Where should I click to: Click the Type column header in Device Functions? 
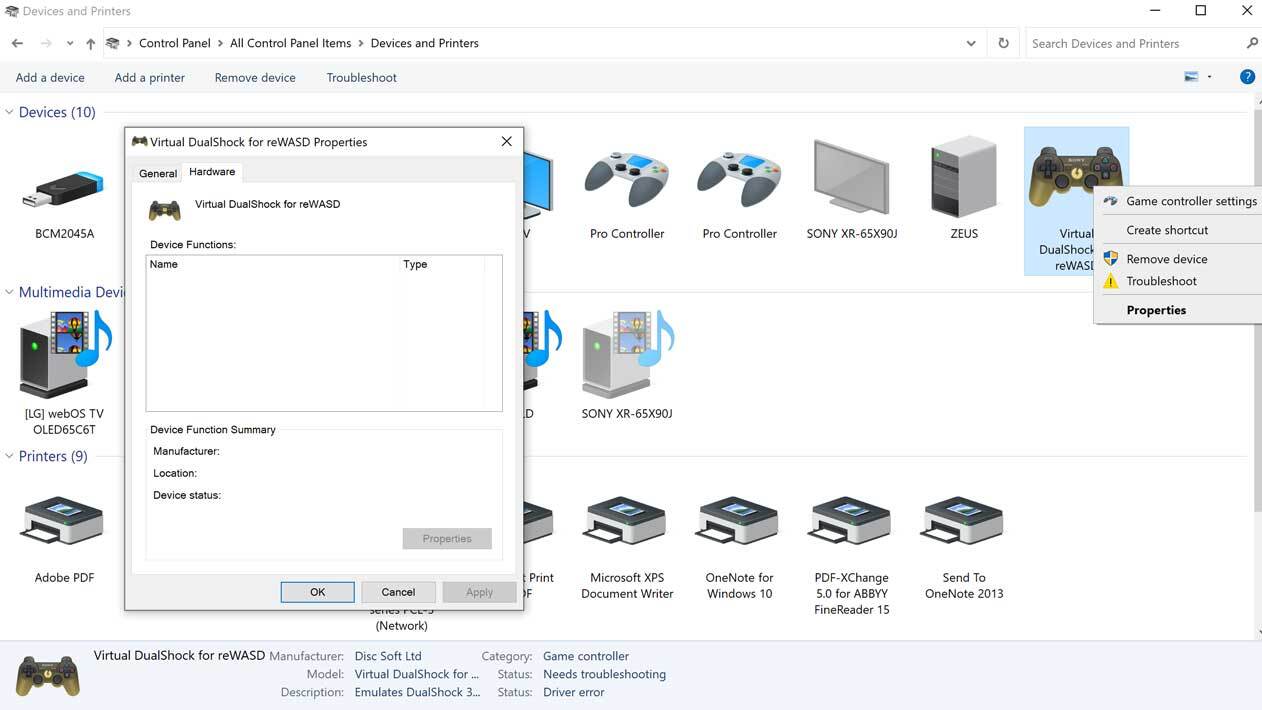tap(441, 264)
